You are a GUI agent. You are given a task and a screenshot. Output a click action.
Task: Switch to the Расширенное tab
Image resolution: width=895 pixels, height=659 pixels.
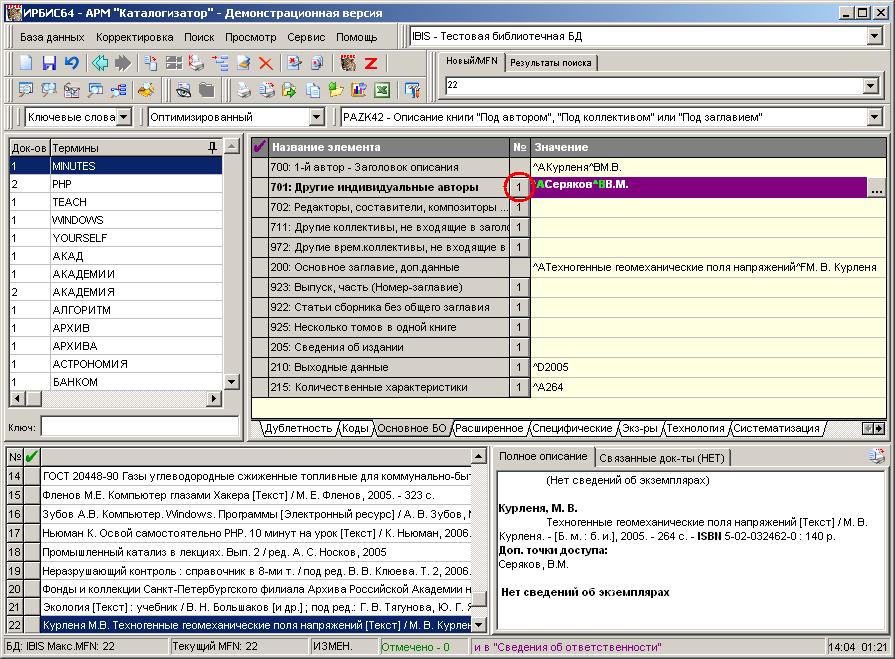(x=489, y=428)
